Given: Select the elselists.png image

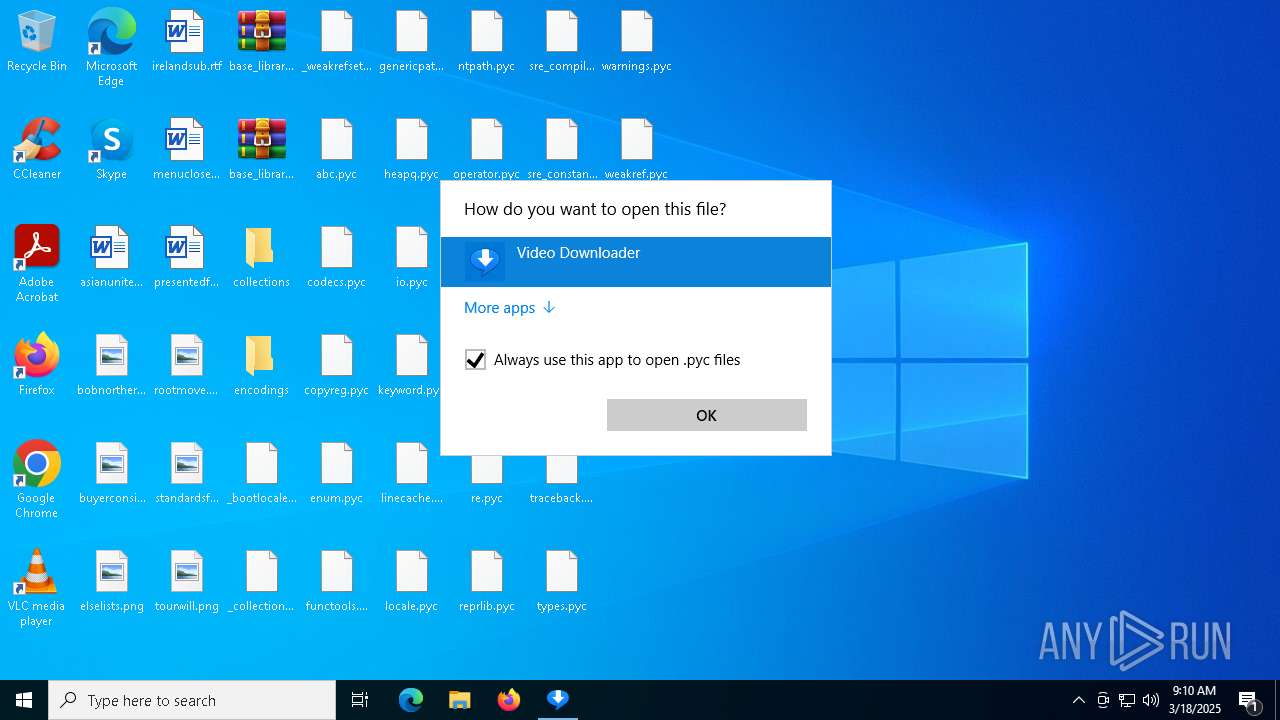Looking at the screenshot, I should click(x=111, y=582).
